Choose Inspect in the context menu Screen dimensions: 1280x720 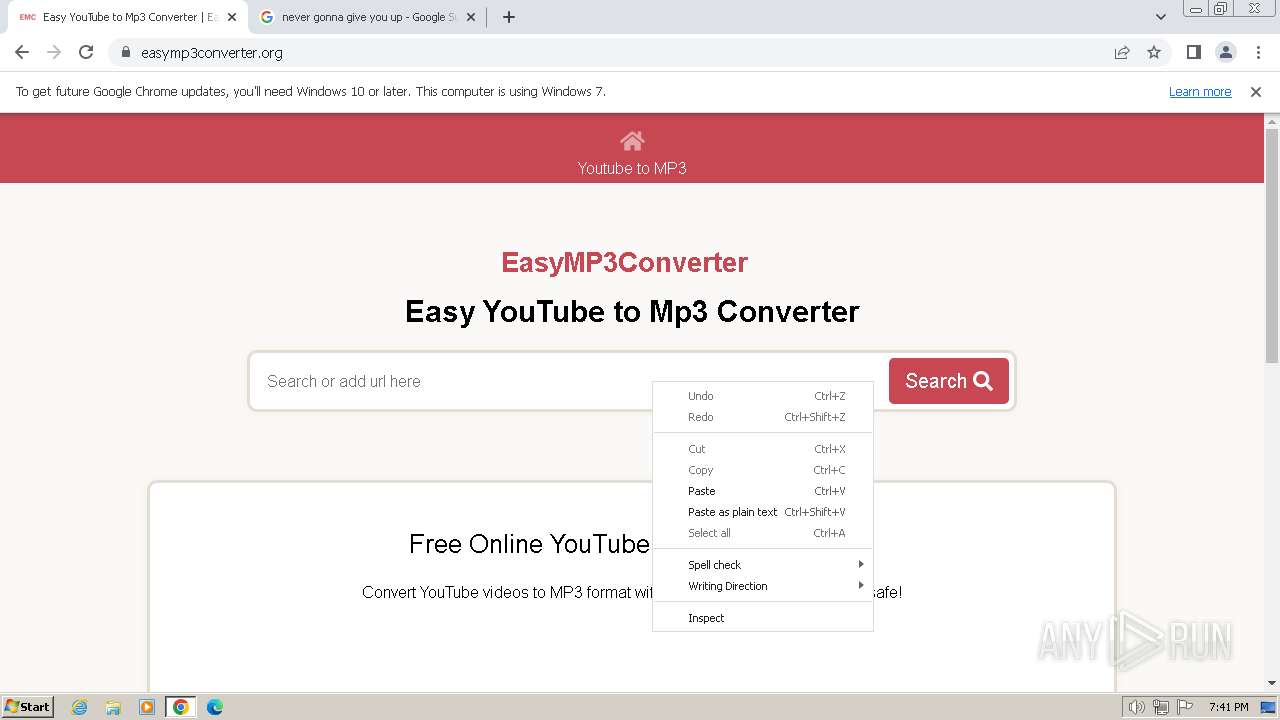tap(763, 618)
